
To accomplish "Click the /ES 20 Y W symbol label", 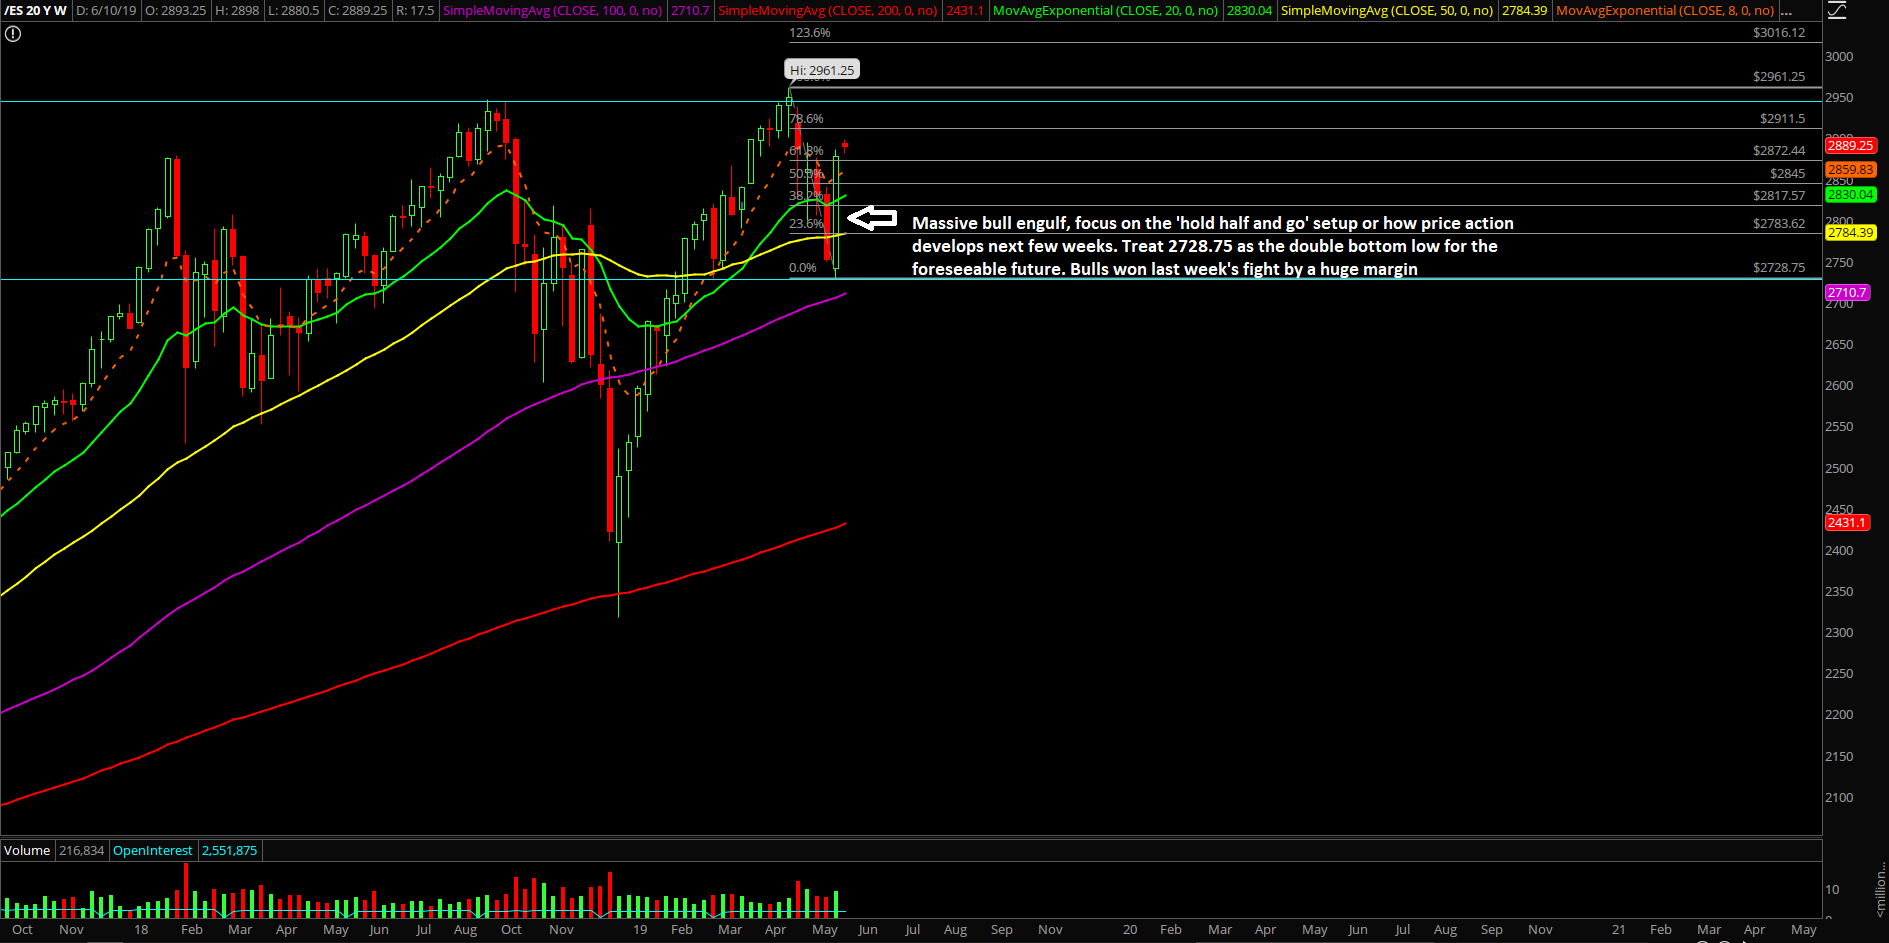I will [x=35, y=11].
